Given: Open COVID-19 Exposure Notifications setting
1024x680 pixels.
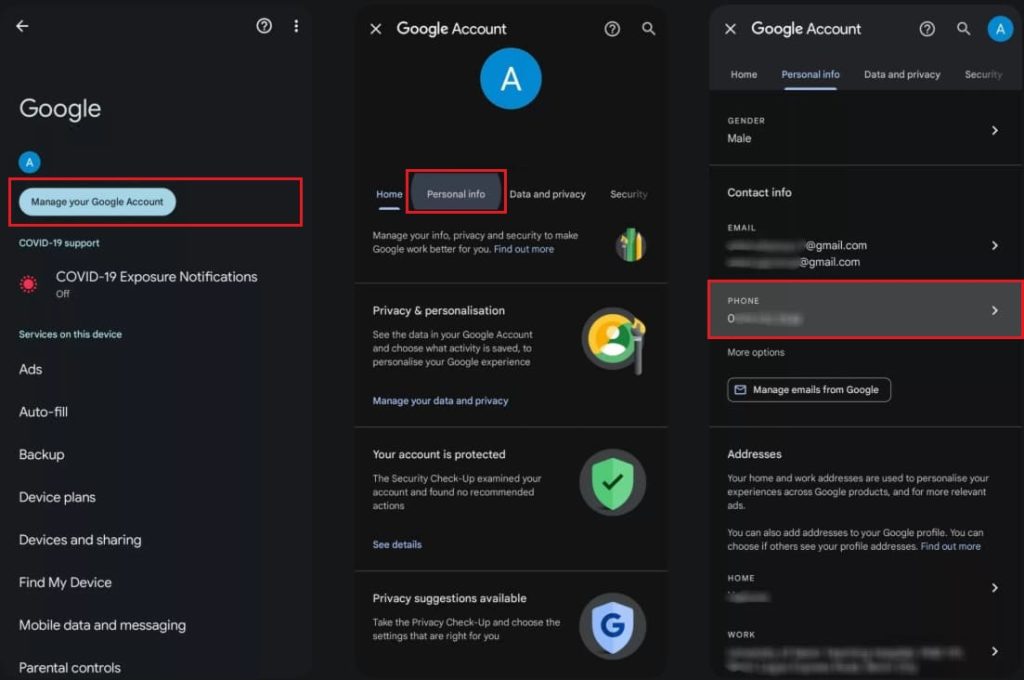Looking at the screenshot, I should tap(156, 283).
